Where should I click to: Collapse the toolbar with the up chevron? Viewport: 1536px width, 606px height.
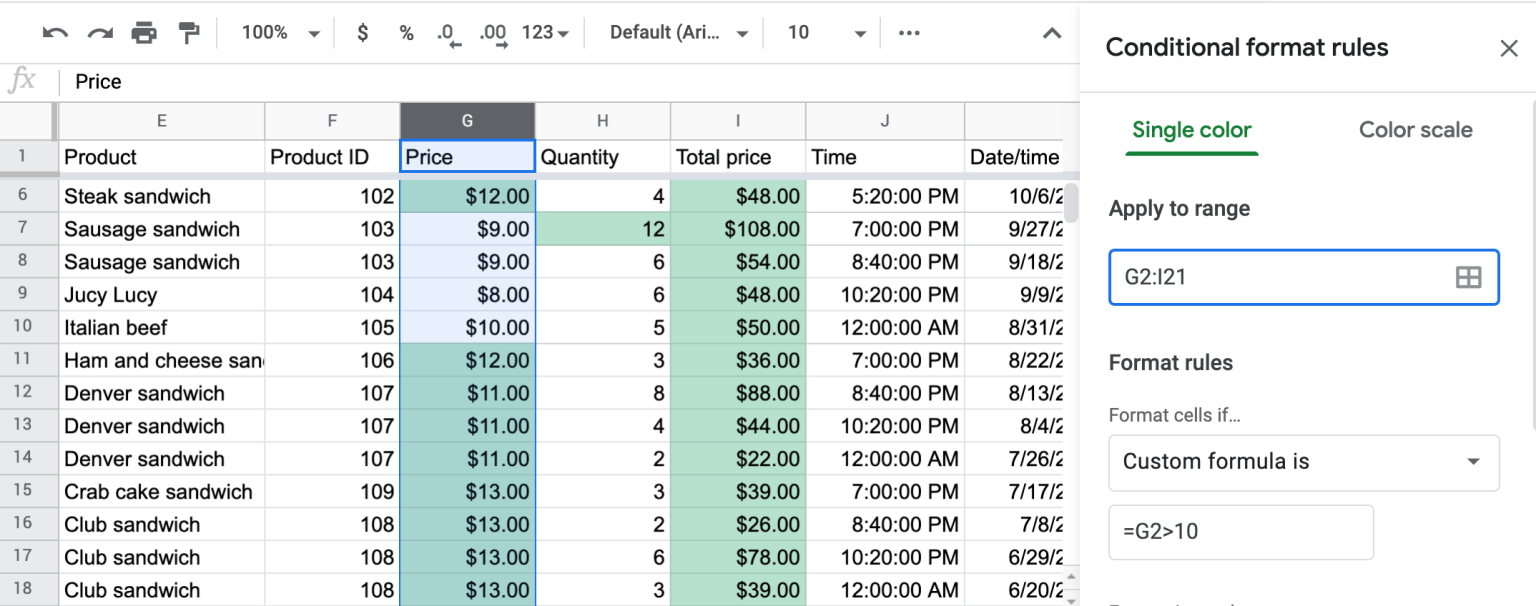(x=1051, y=32)
